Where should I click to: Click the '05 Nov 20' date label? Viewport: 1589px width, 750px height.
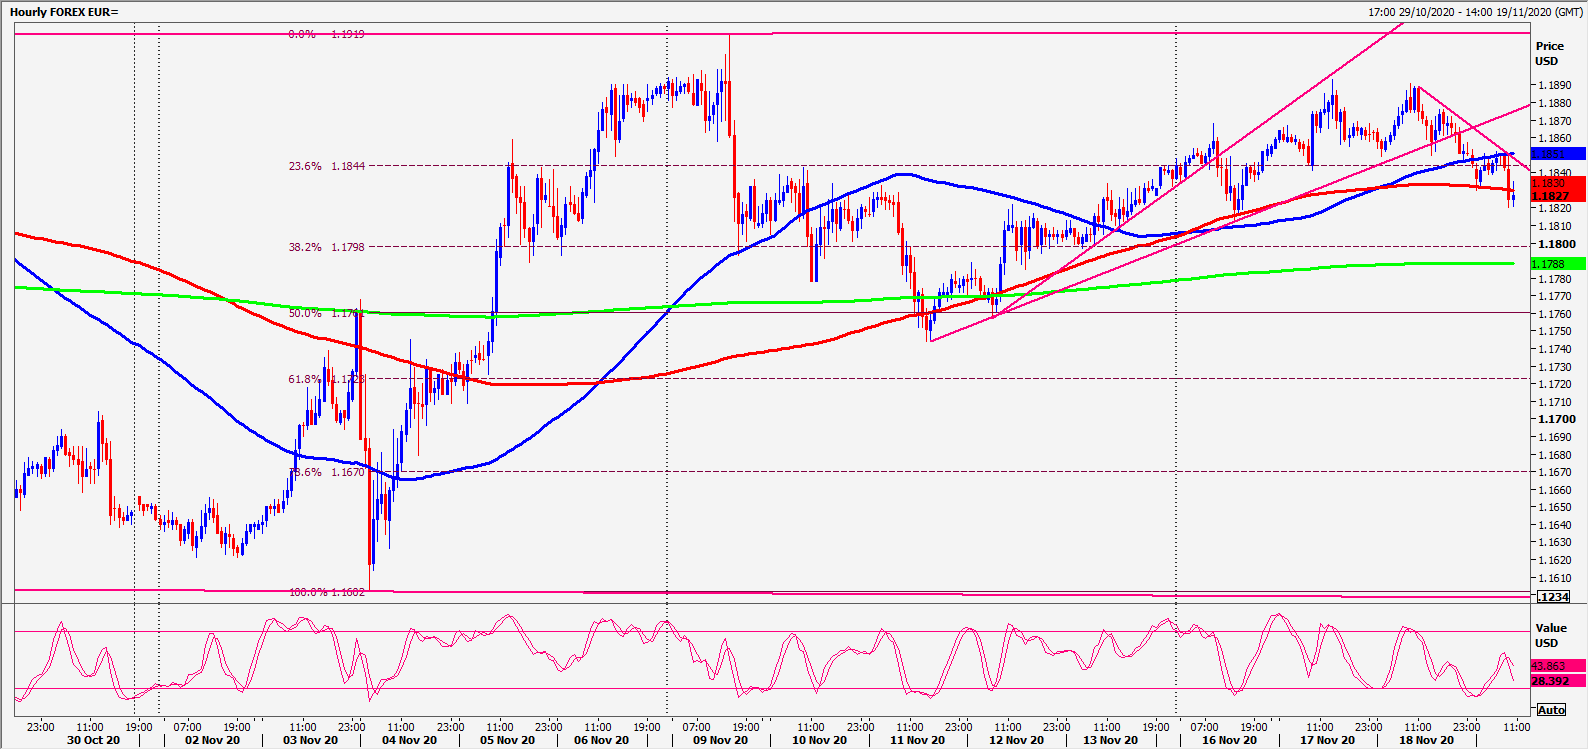point(508,740)
